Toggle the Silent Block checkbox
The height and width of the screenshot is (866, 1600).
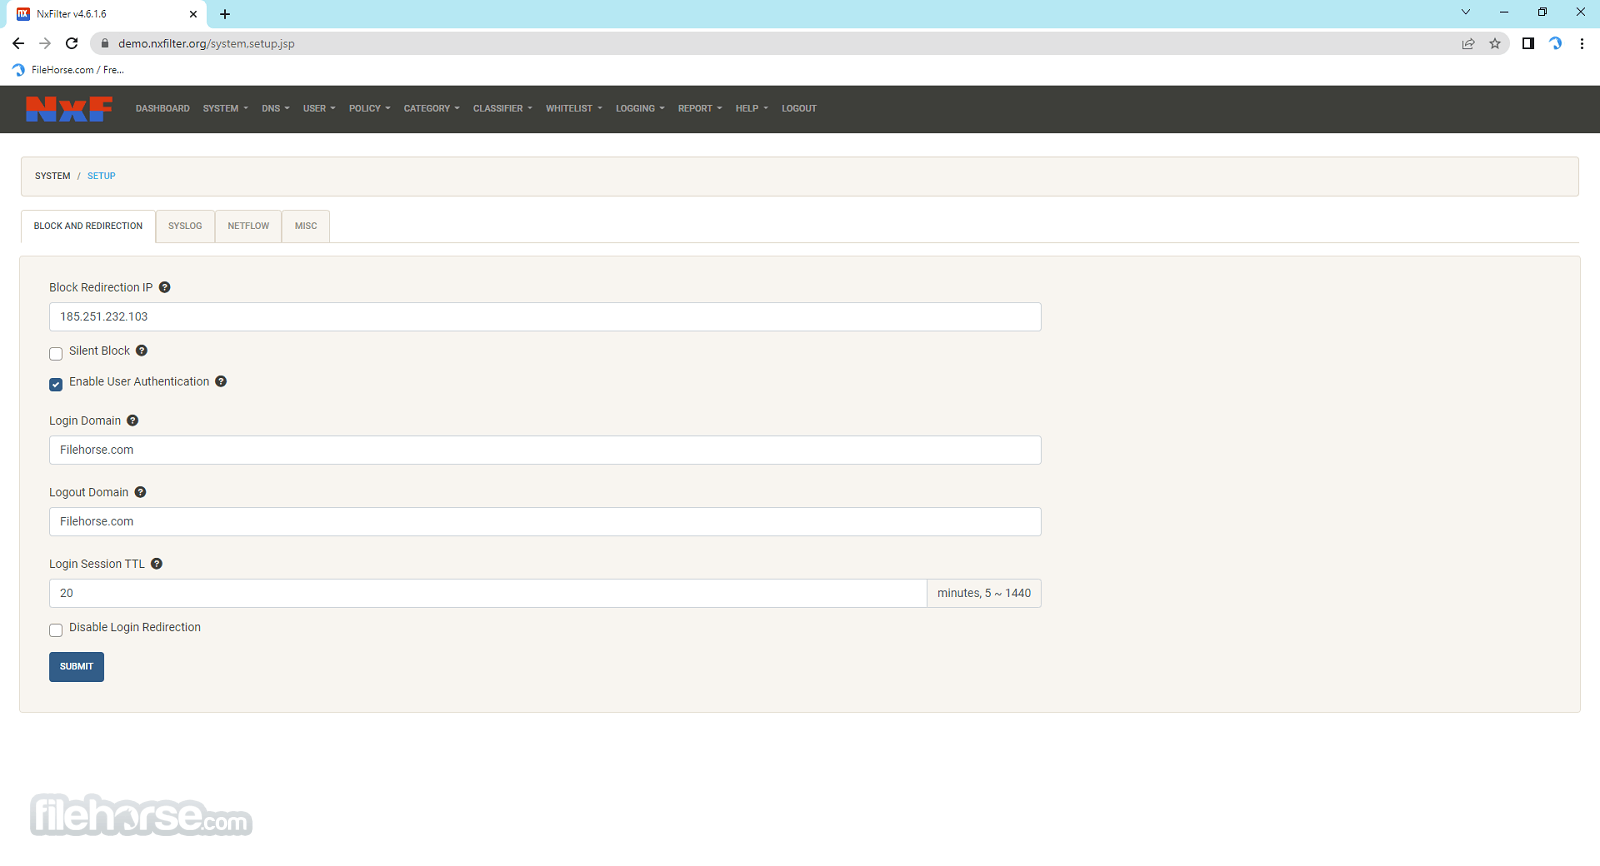[56, 354]
